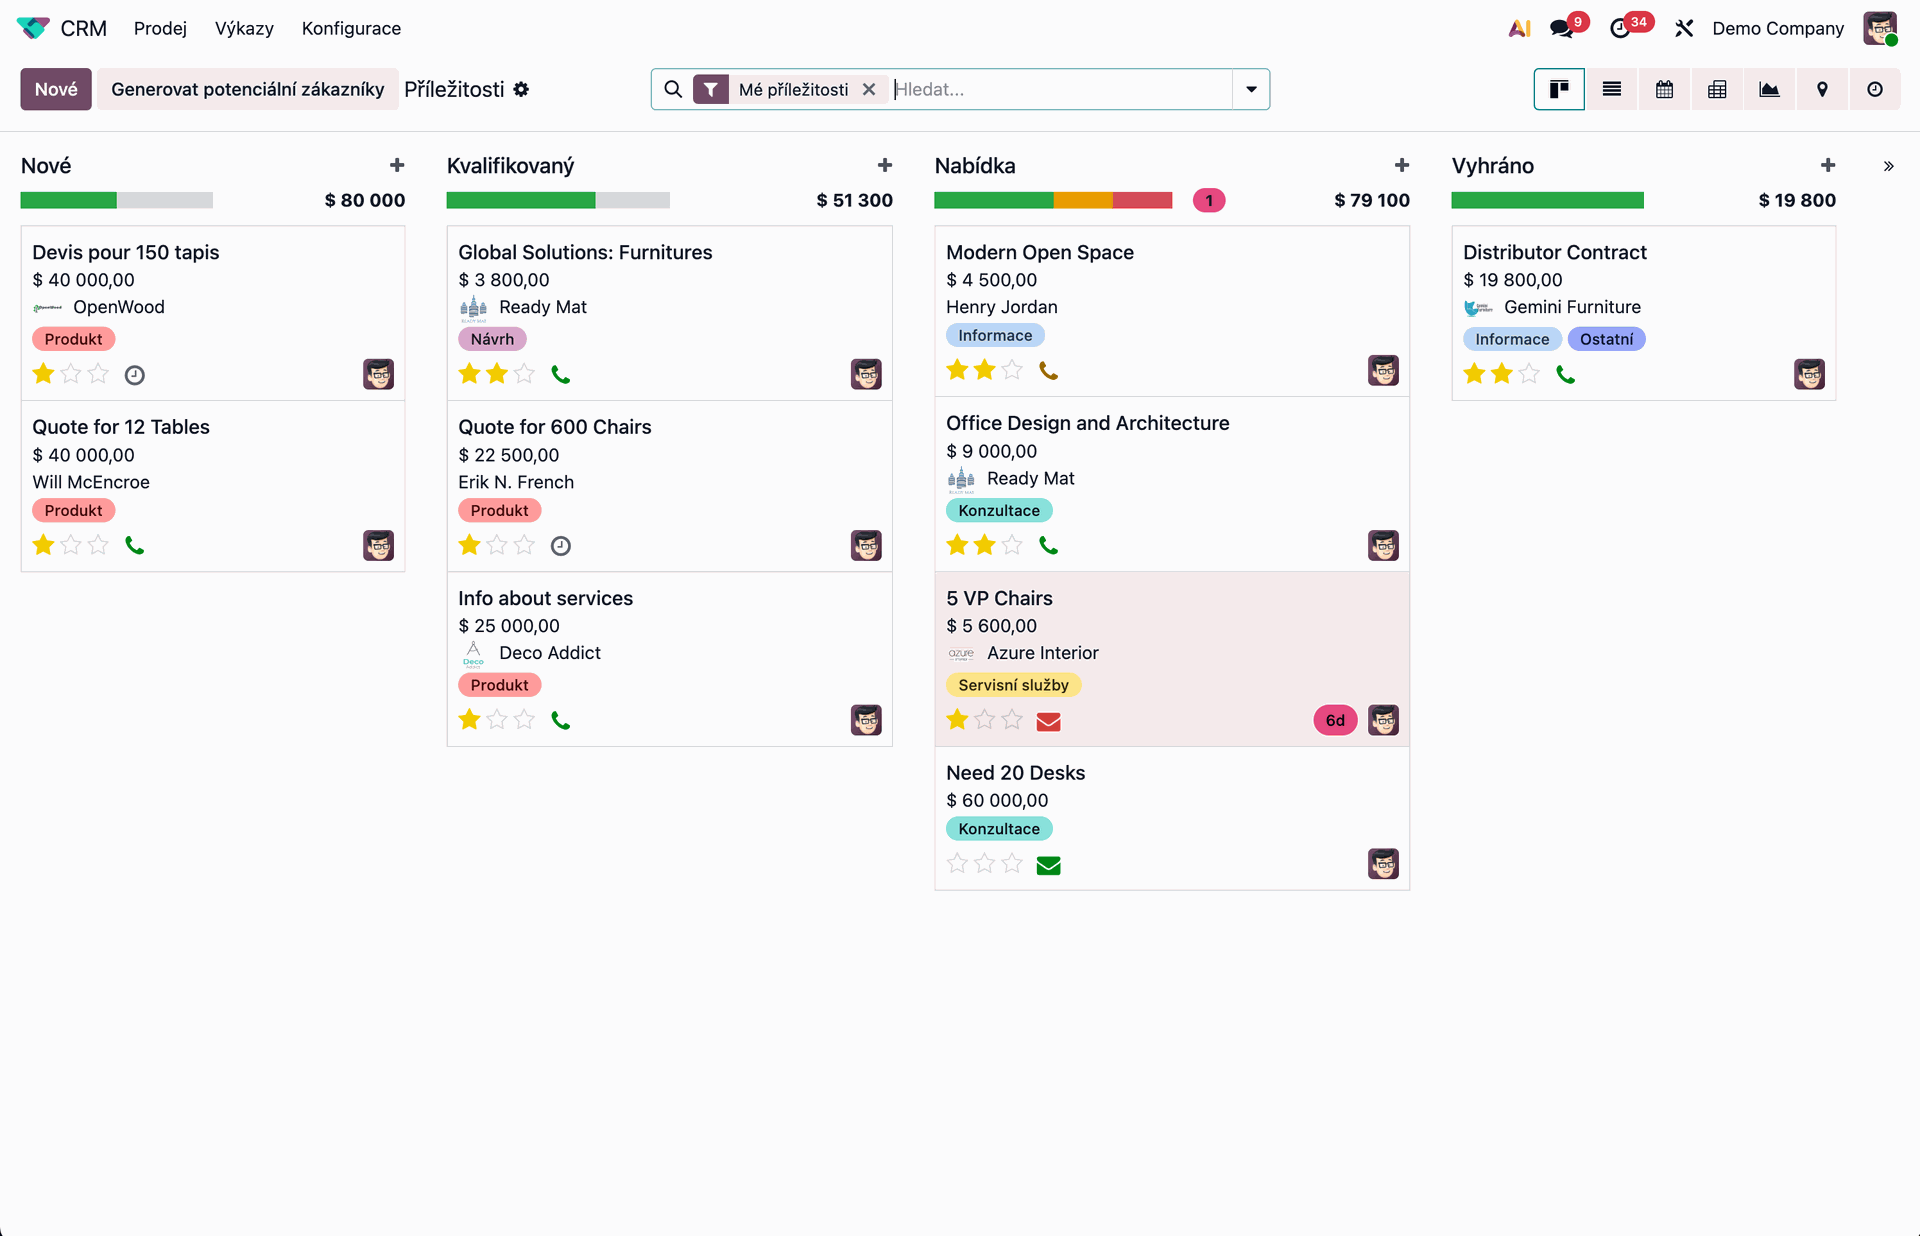Screen dimensions: 1920x1236
Task: Open the pivot table view
Action: click(x=1717, y=90)
